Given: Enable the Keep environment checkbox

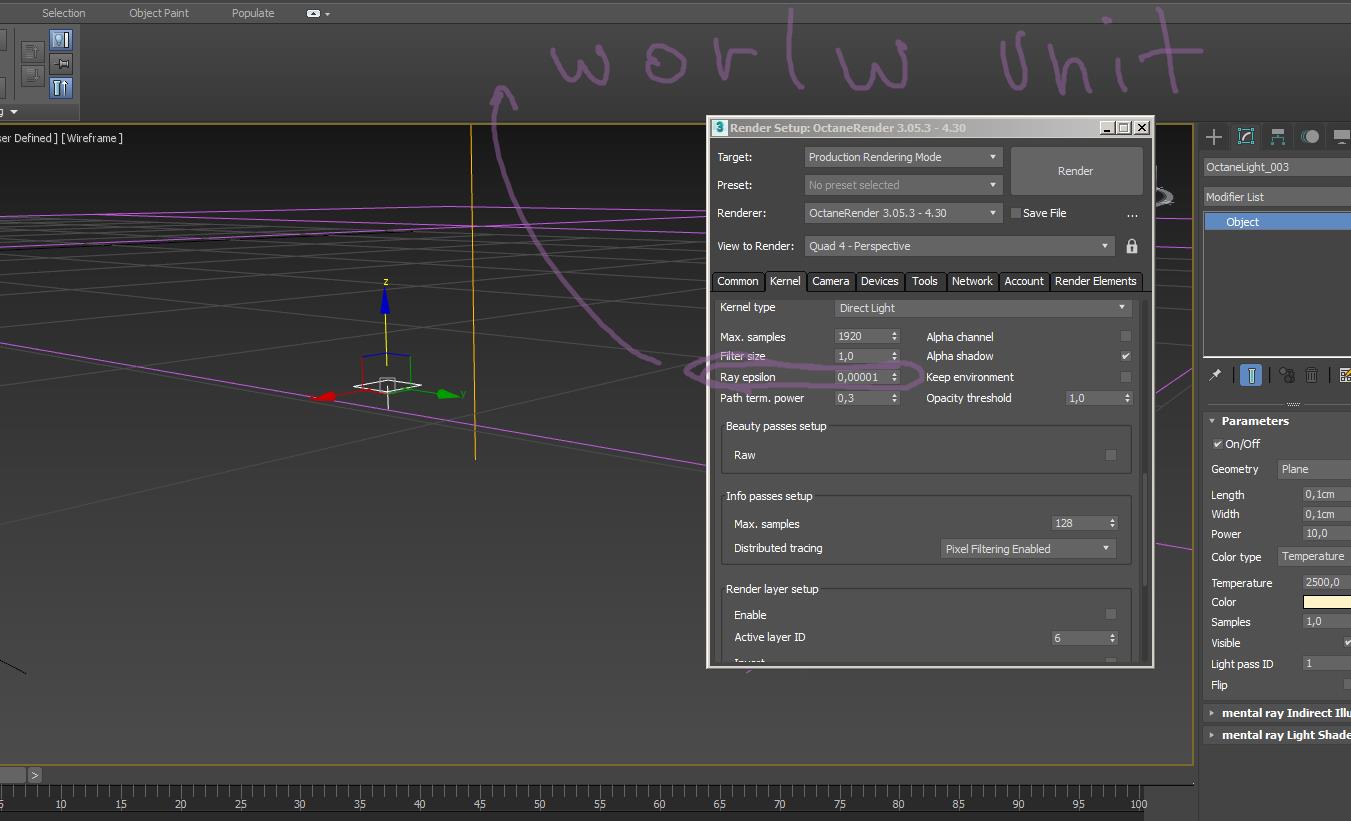Looking at the screenshot, I should click(1126, 377).
